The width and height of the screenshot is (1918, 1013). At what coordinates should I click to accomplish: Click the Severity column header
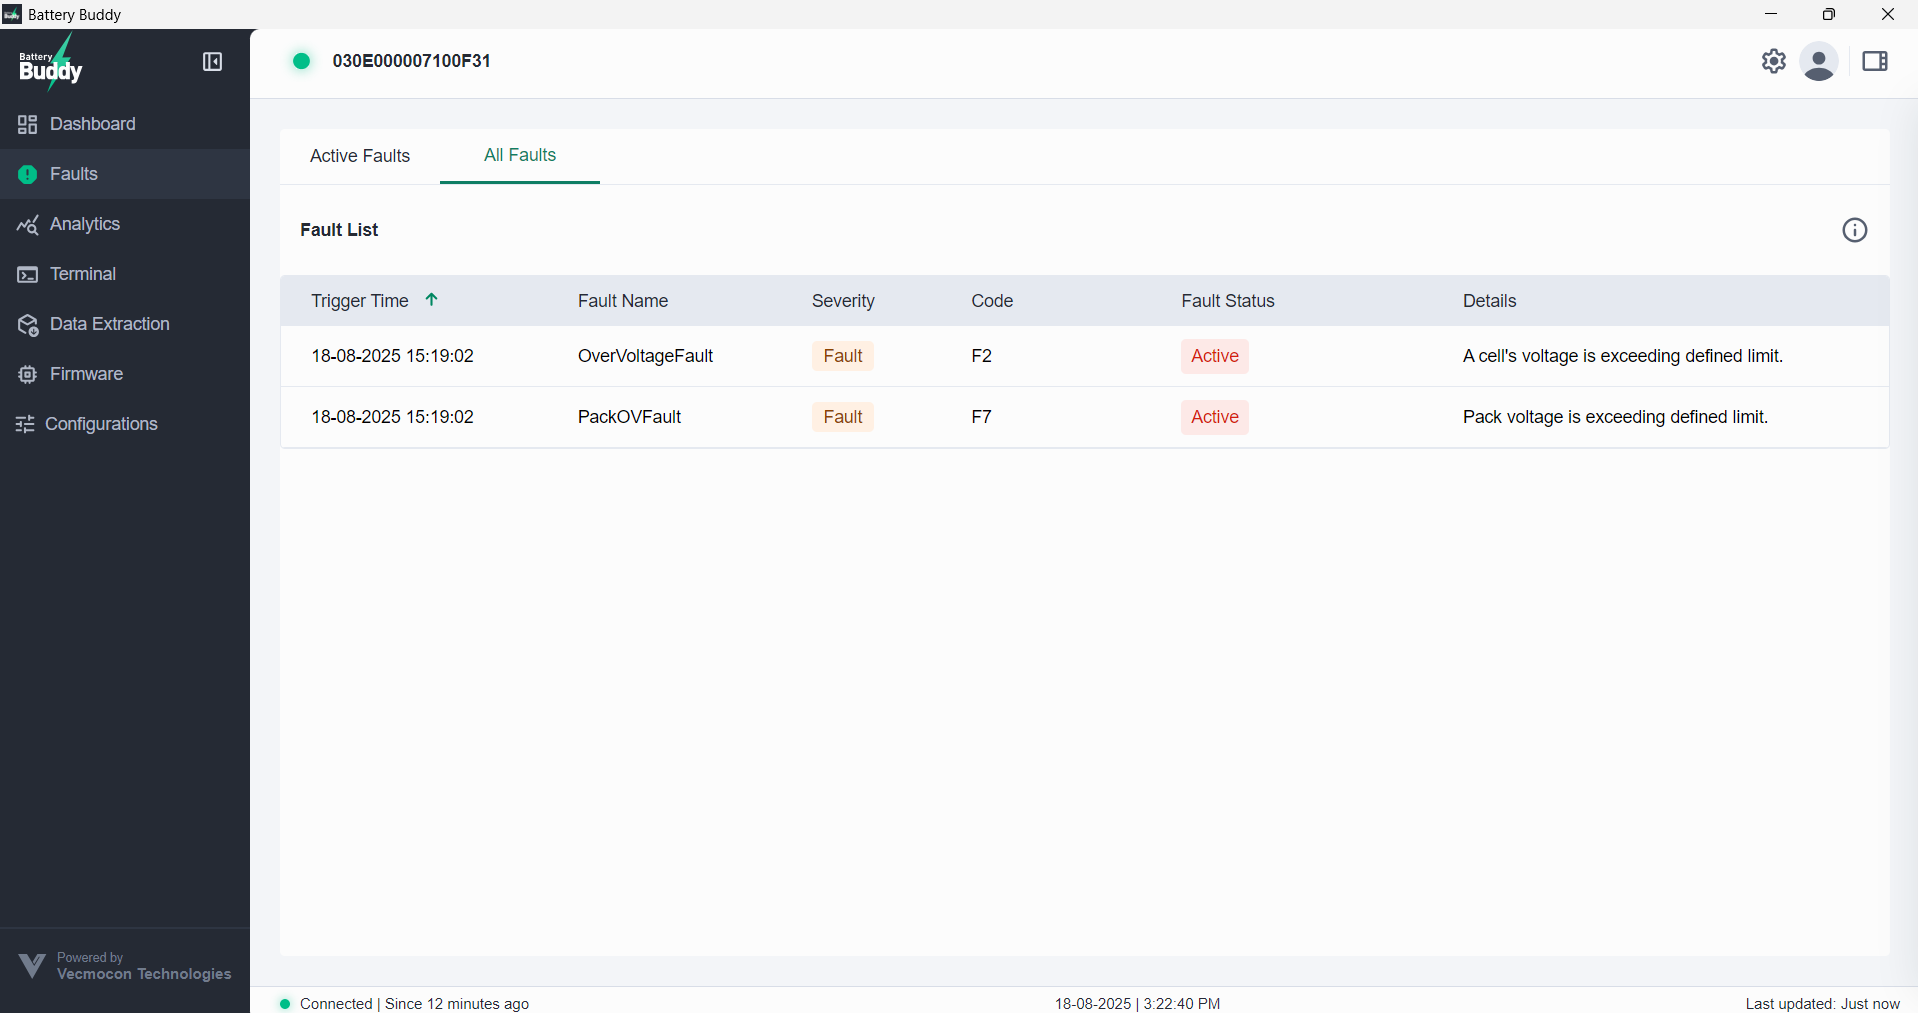click(843, 301)
